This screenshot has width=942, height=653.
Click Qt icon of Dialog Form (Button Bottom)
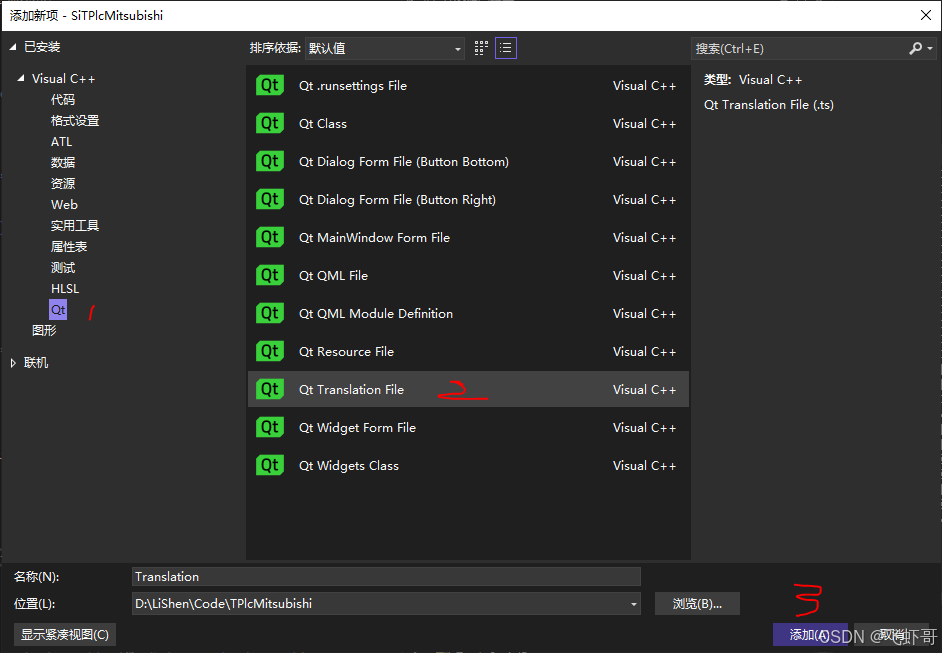[270, 161]
